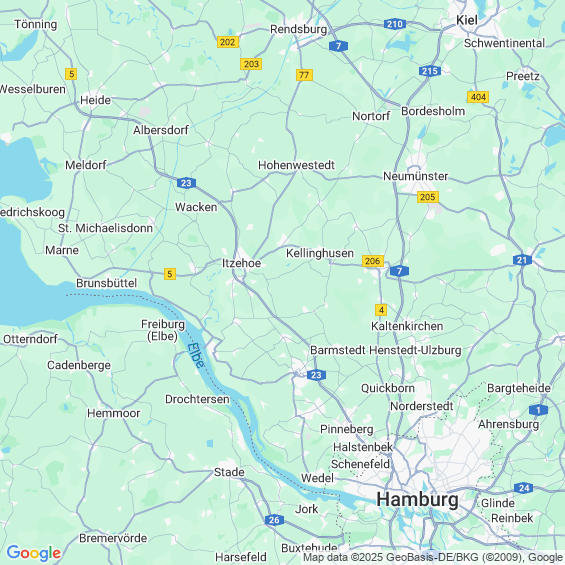Click the map data attribution text
The height and width of the screenshot is (565, 565).
[x=434, y=557]
